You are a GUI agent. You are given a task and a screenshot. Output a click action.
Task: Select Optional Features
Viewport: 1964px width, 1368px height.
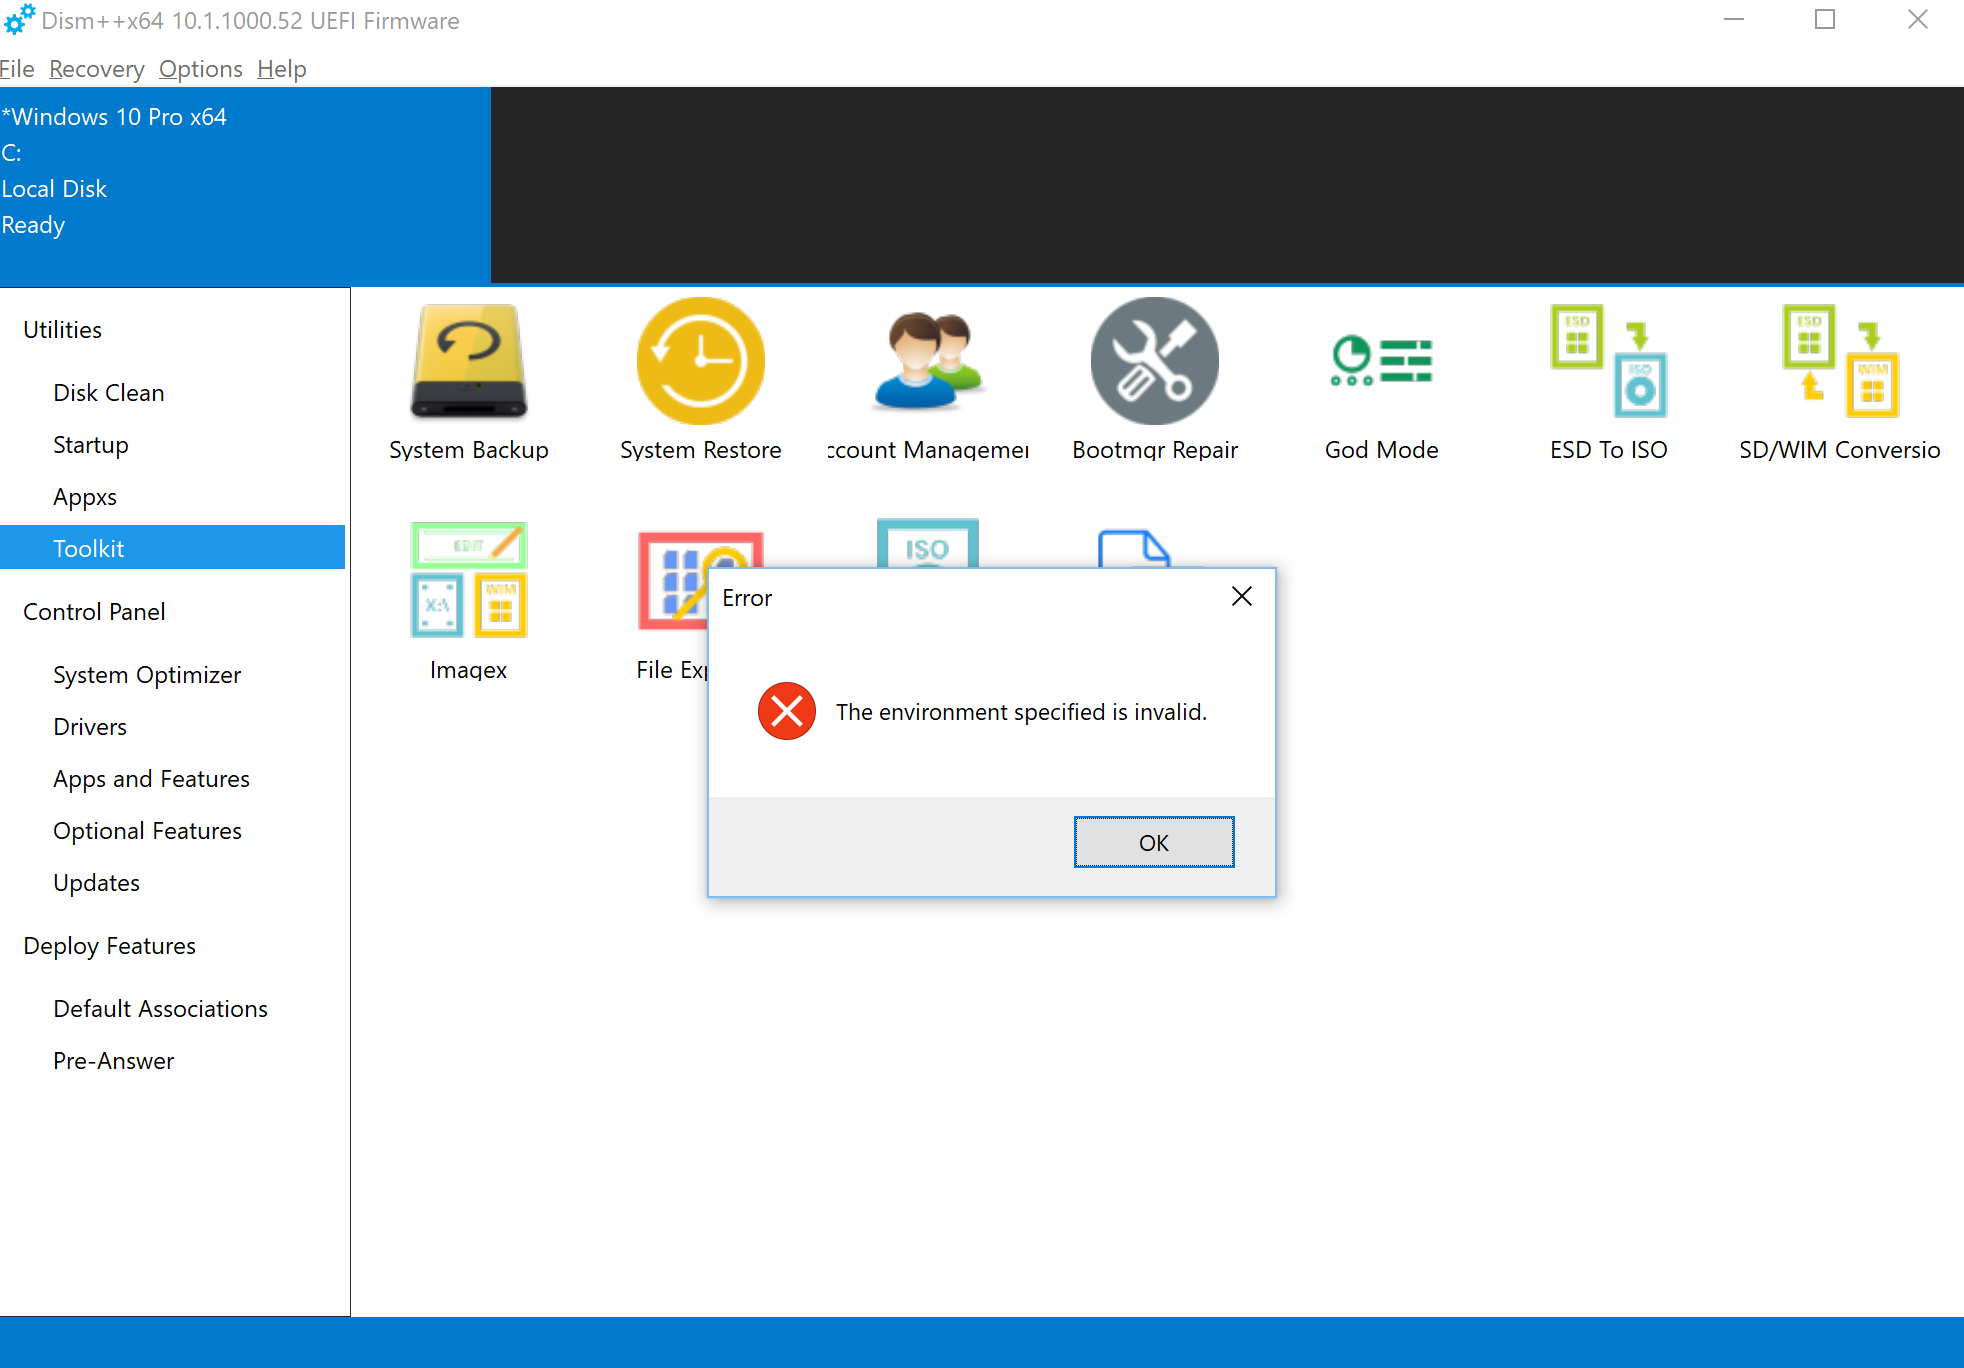[x=147, y=831]
